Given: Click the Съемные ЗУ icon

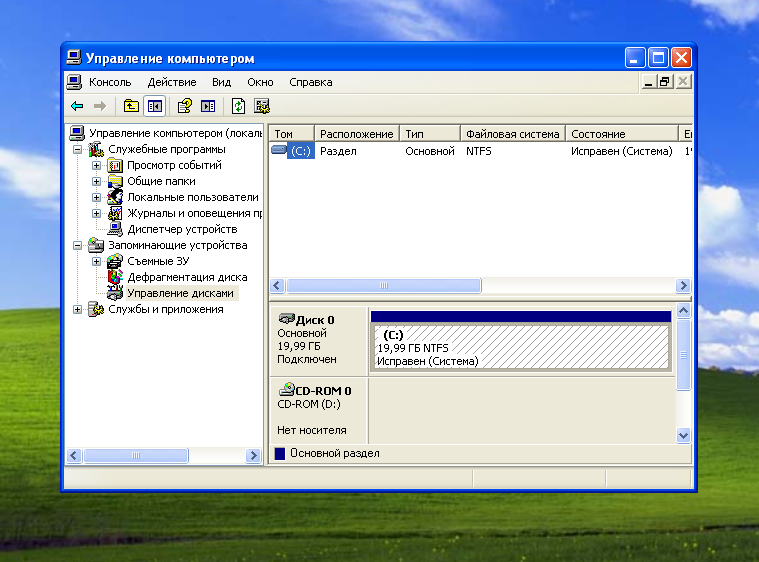Looking at the screenshot, I should pos(115,261).
